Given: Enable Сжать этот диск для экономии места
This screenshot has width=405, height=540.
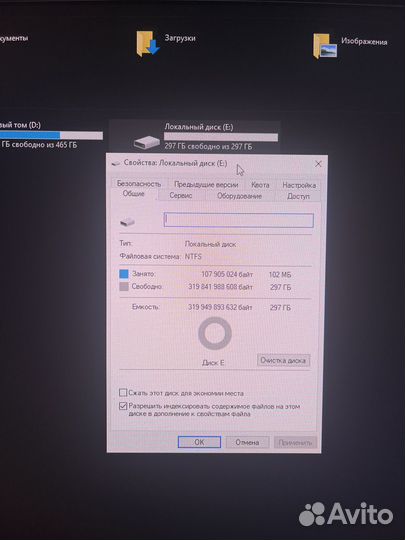Looking at the screenshot, I should [x=123, y=393].
